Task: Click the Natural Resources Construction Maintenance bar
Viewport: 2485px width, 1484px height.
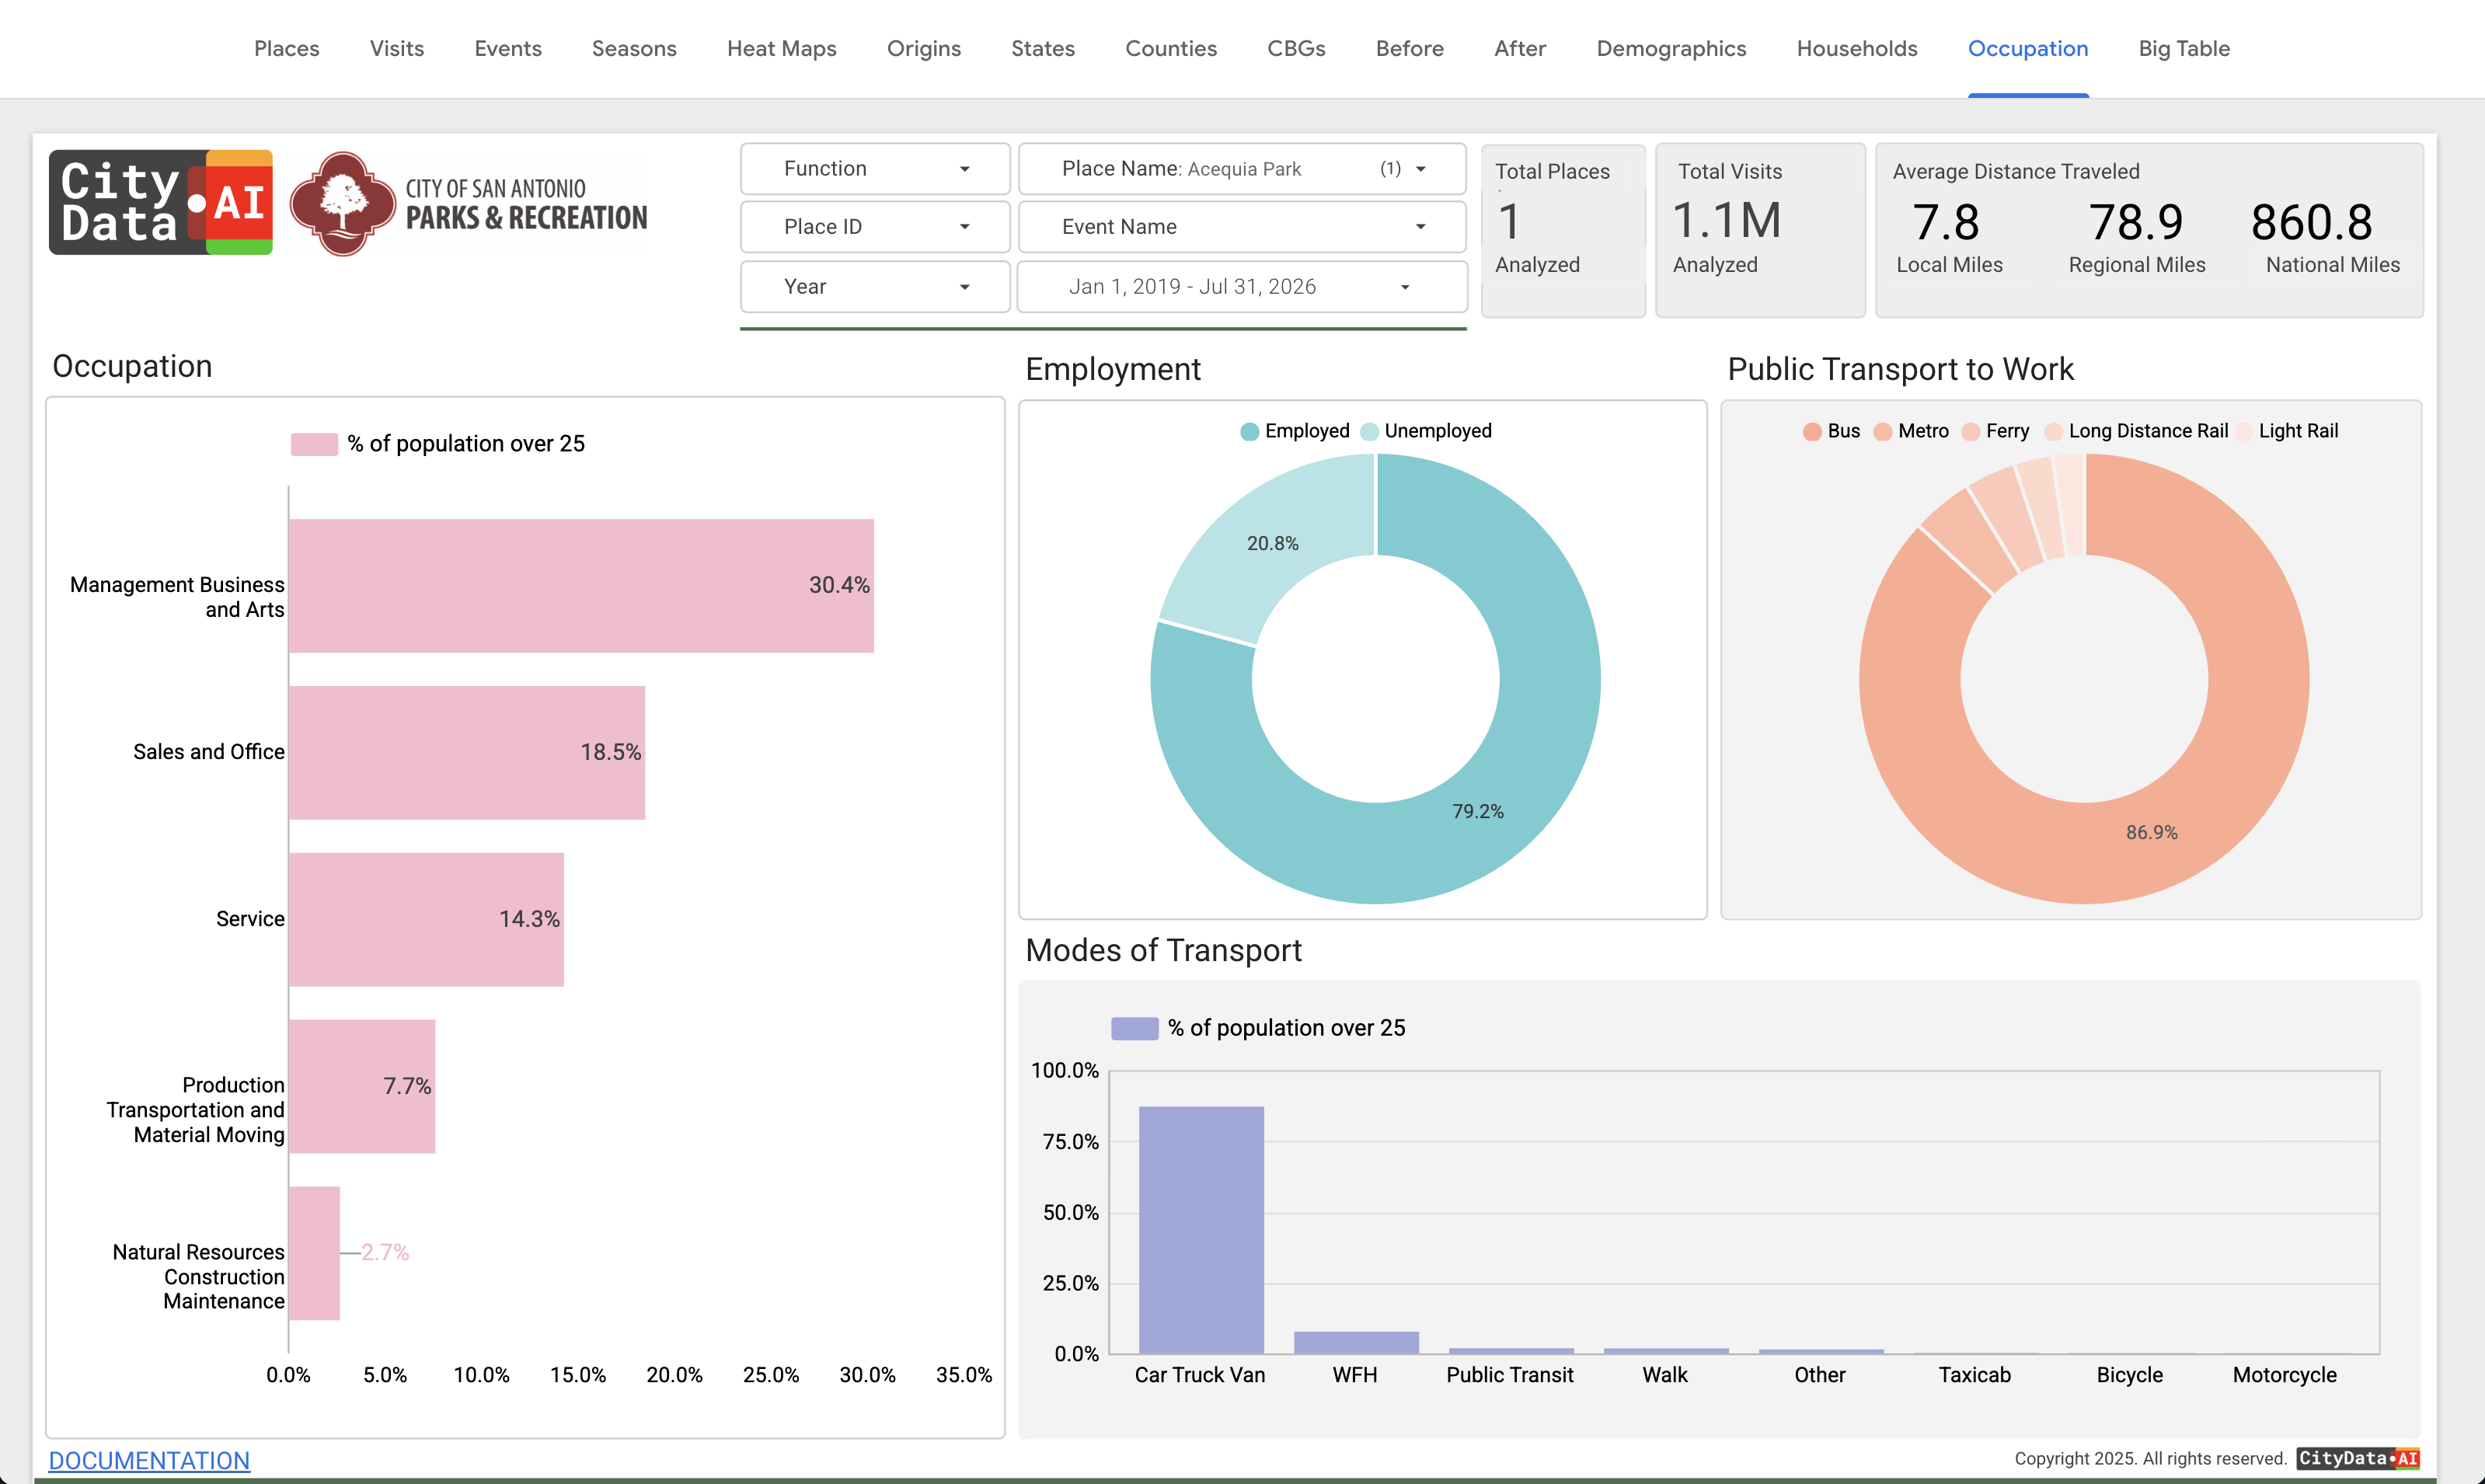Action: [314, 1254]
